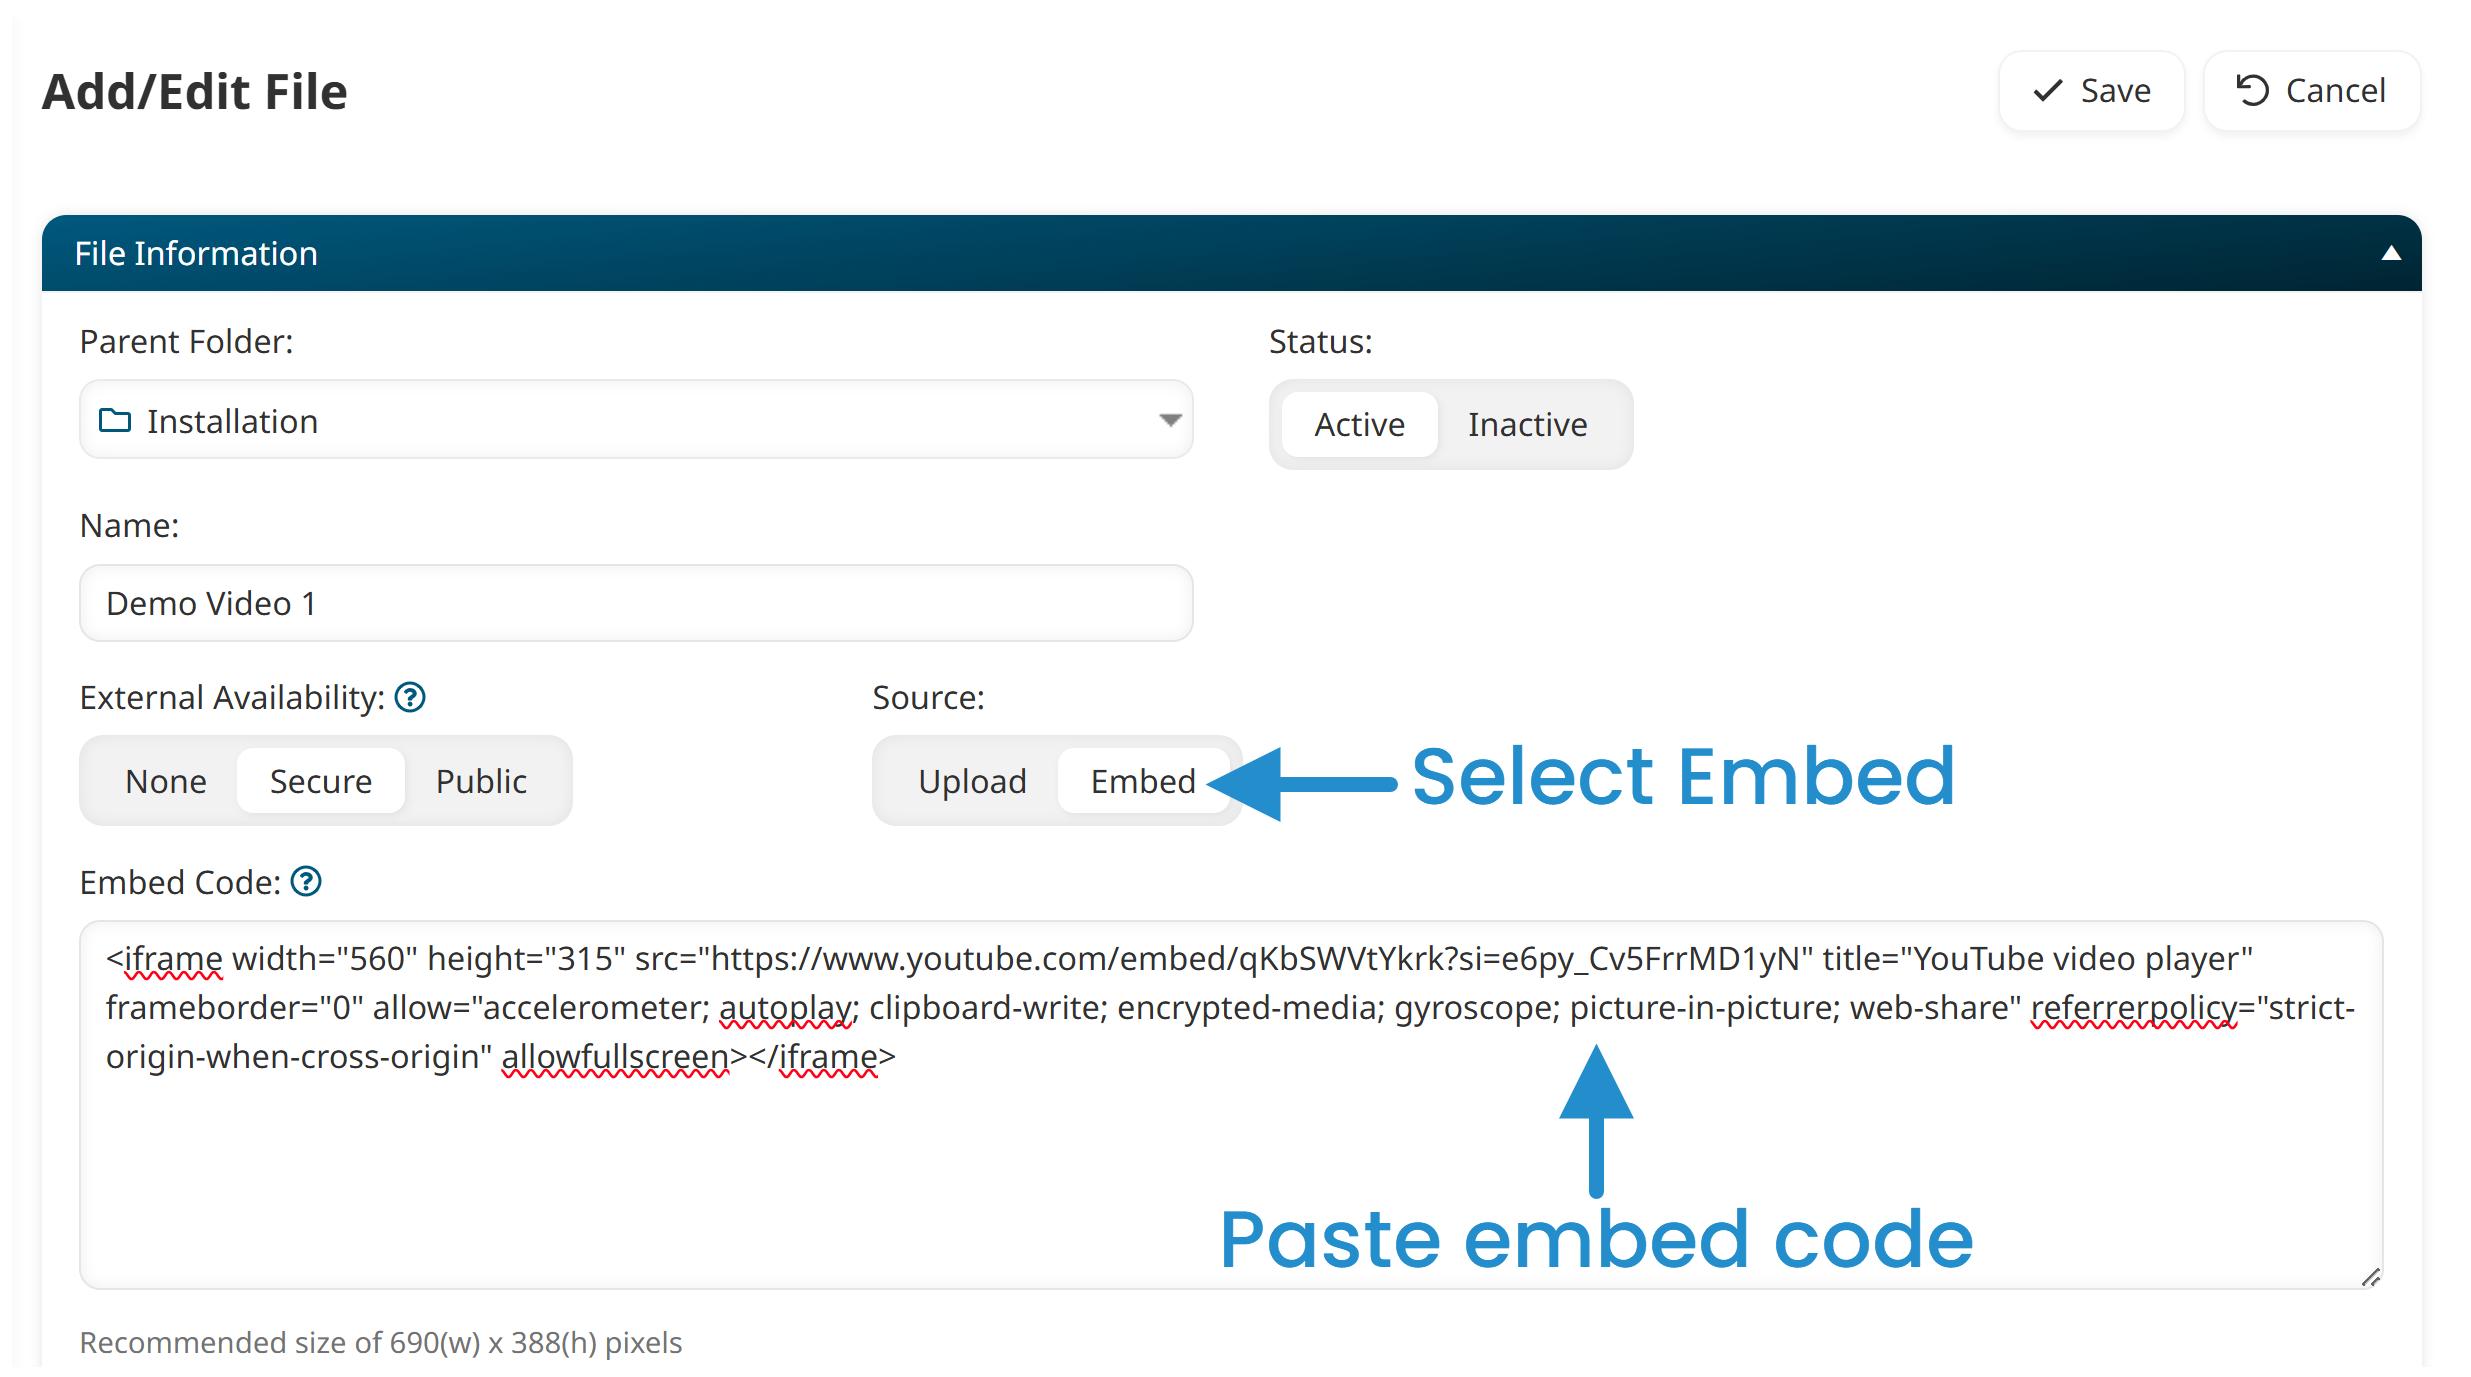This screenshot has width=2471, height=1377.
Task: Click inside the Embed Code text area
Action: pos(1231,1105)
